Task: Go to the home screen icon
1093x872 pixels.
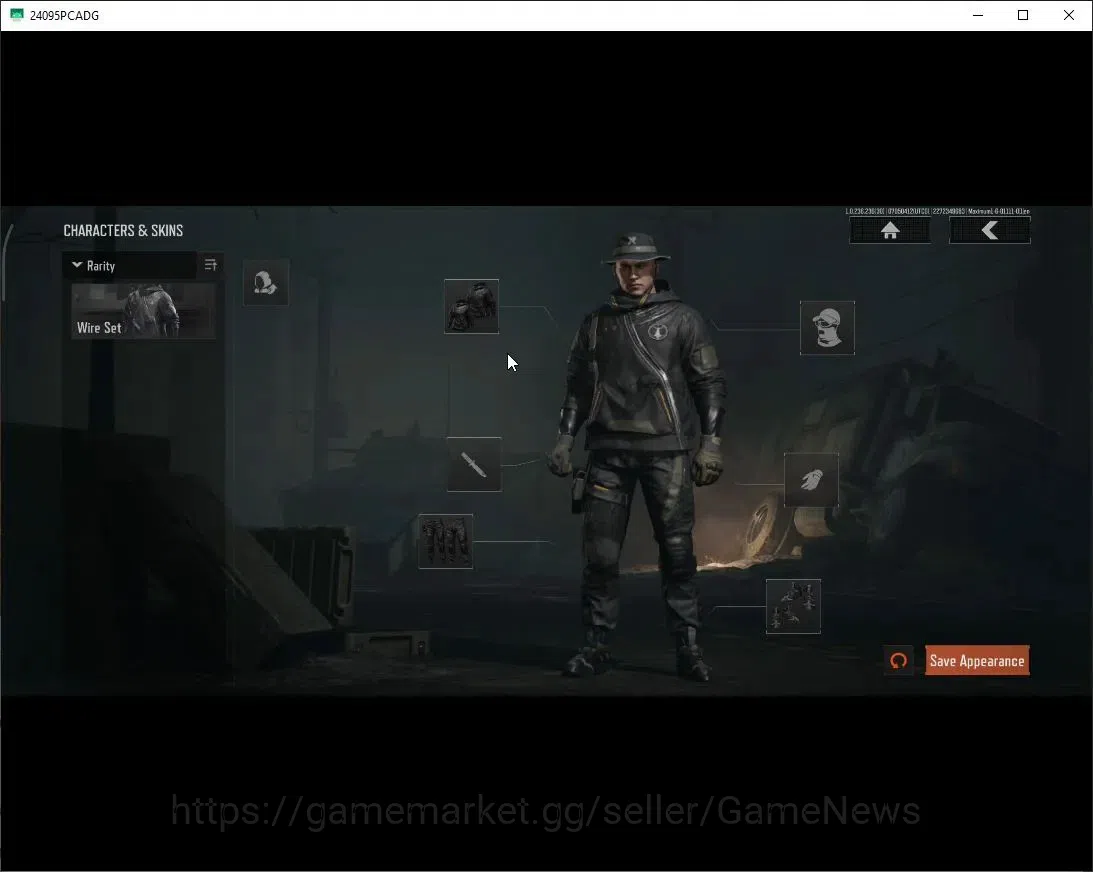Action: point(889,230)
